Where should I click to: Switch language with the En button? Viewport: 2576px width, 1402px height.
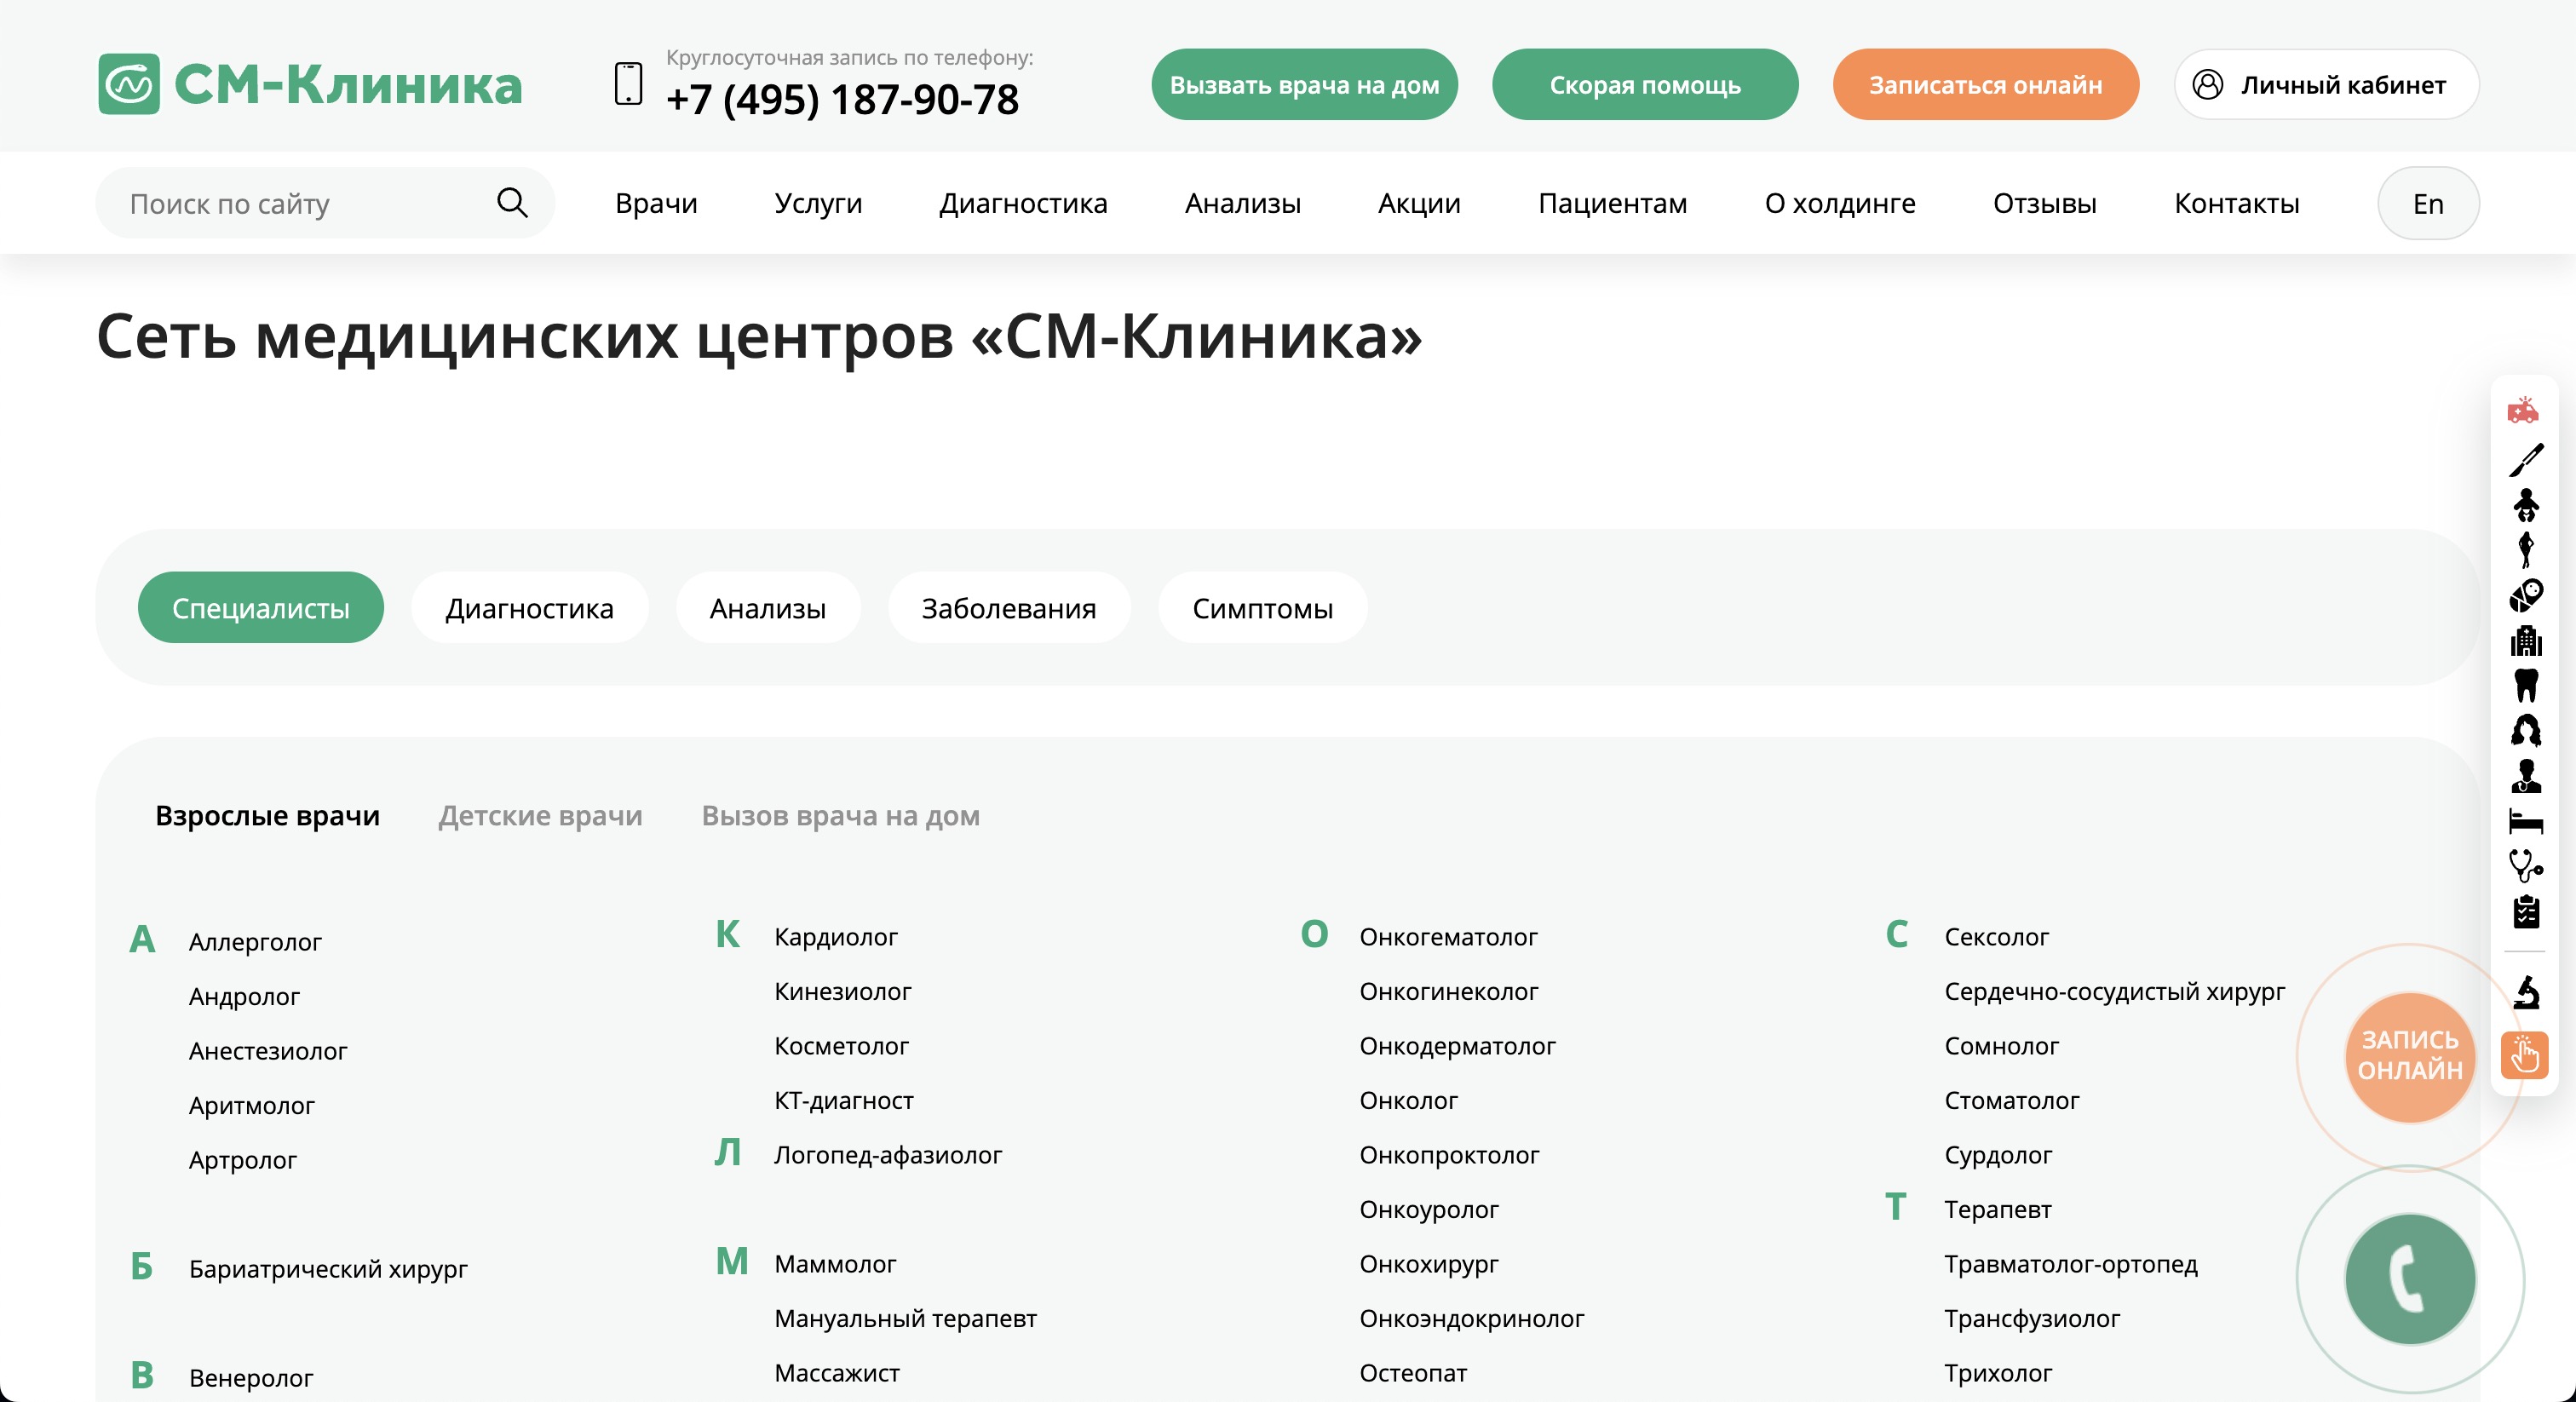[x=2428, y=203]
